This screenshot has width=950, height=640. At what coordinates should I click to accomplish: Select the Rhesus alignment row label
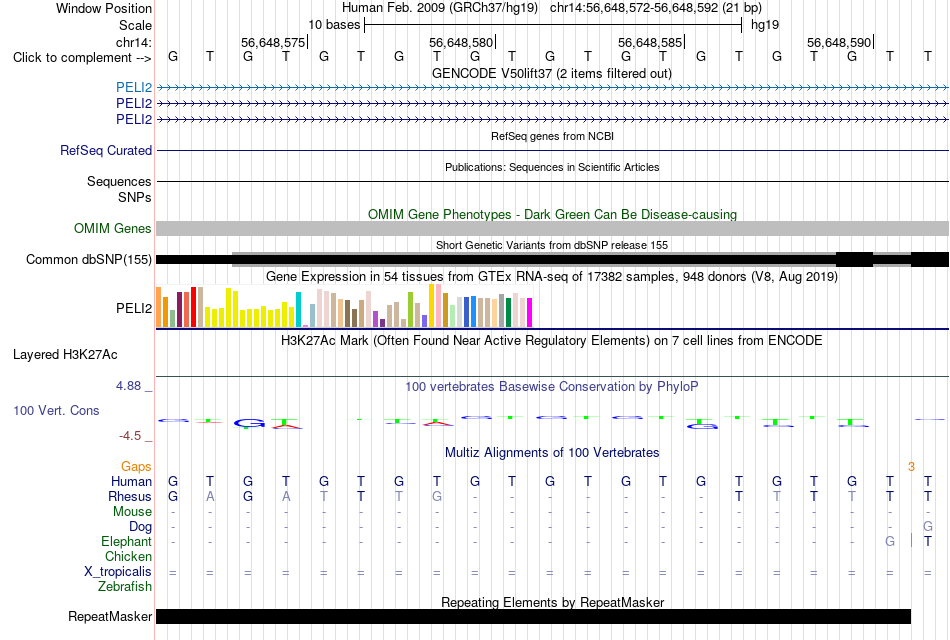coord(130,496)
